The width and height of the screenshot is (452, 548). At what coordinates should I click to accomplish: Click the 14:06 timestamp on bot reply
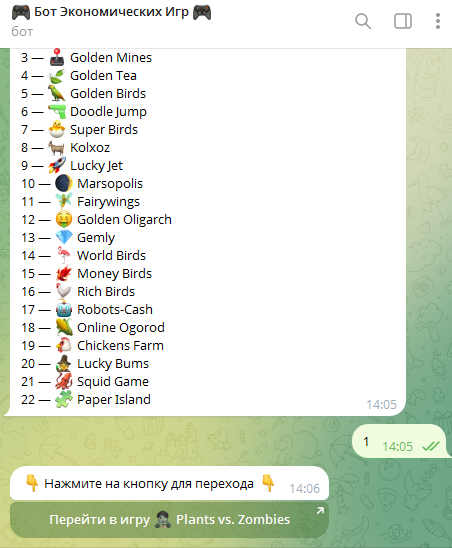click(304, 489)
